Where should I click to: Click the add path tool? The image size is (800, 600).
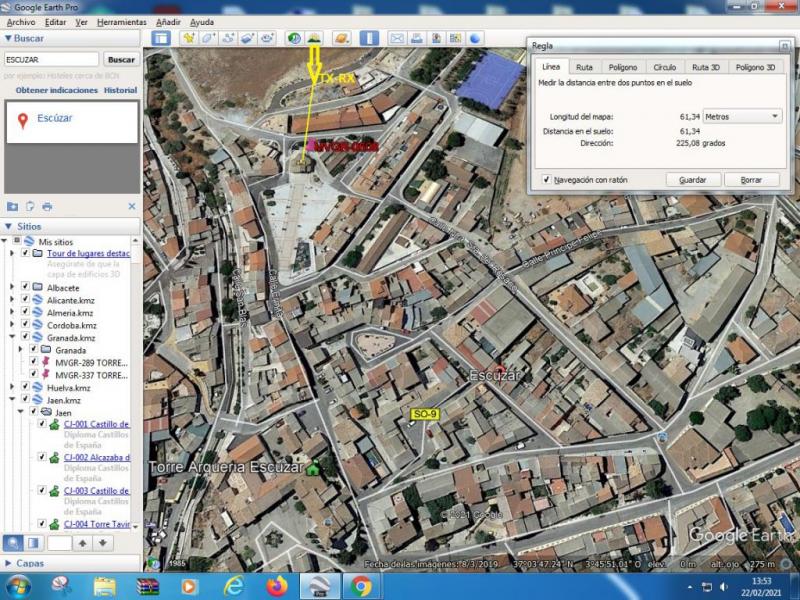tap(228, 38)
